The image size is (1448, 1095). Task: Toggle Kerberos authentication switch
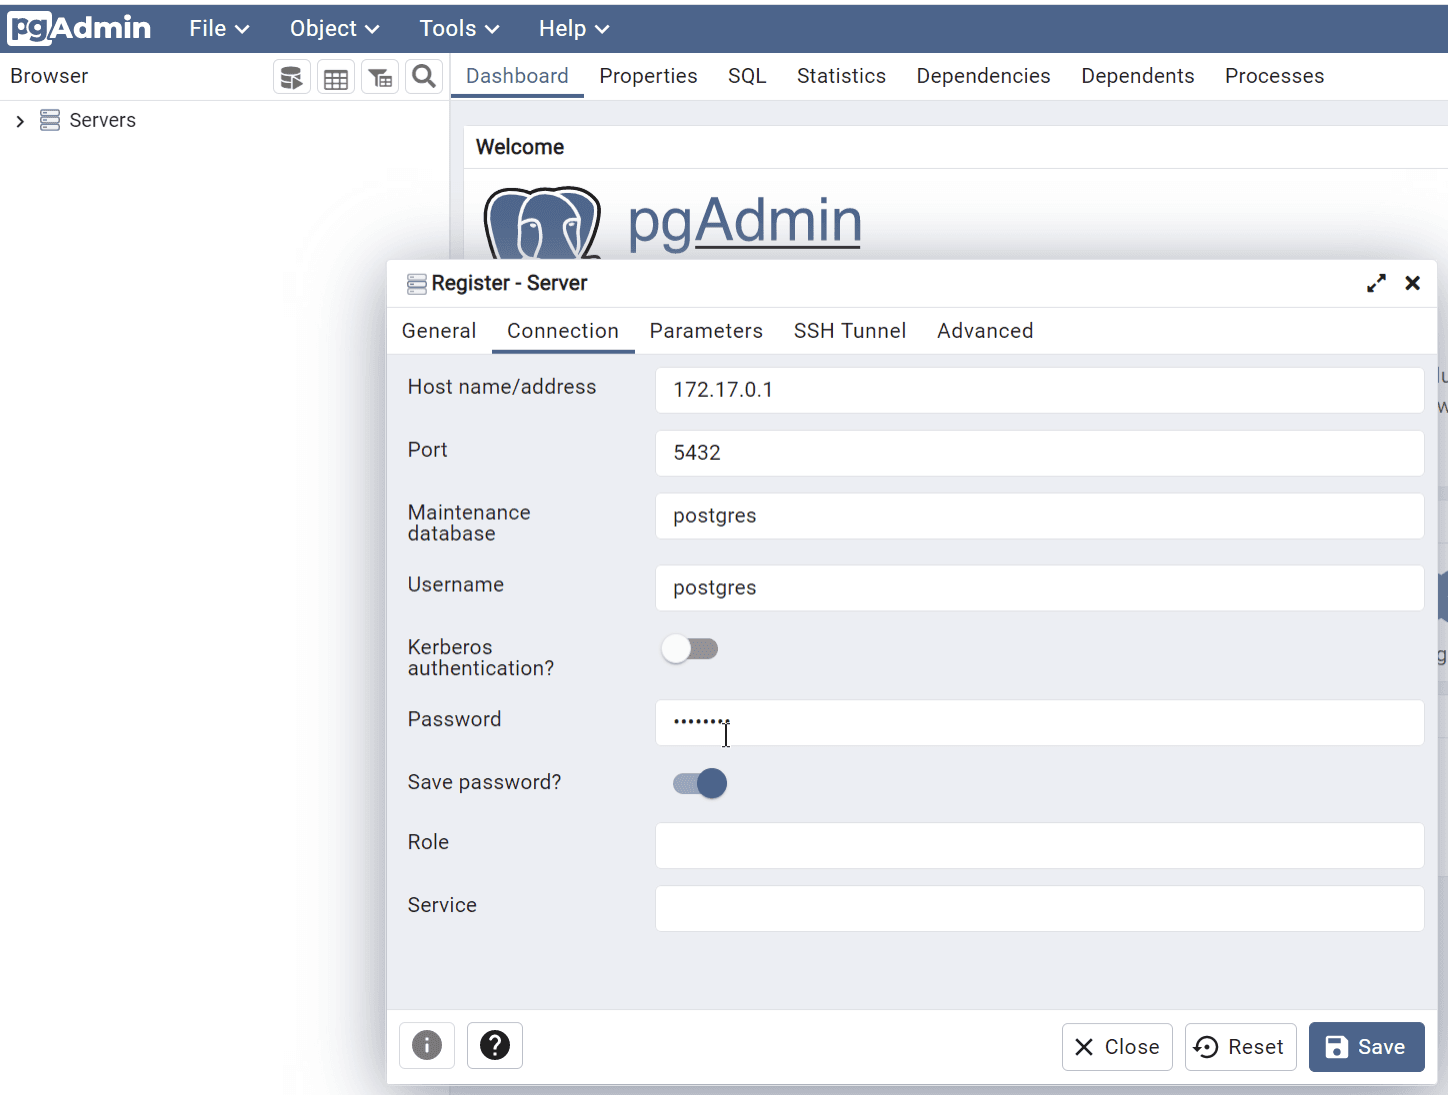[690, 649]
